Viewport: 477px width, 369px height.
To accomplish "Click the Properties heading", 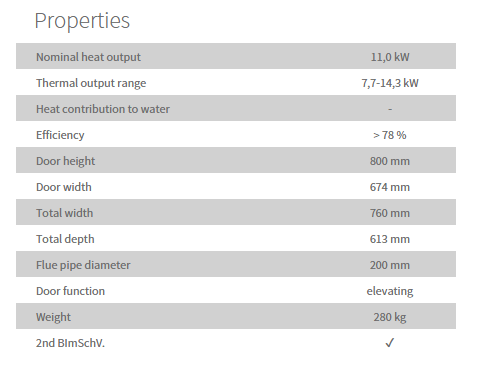I will point(82,21).
